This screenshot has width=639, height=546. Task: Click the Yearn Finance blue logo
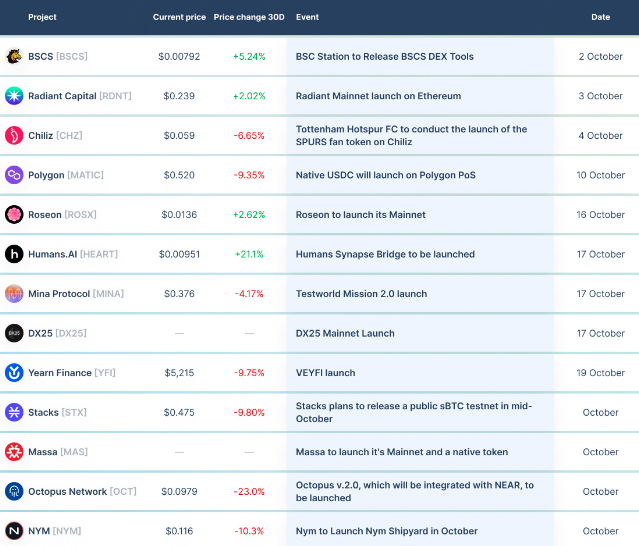click(x=14, y=372)
